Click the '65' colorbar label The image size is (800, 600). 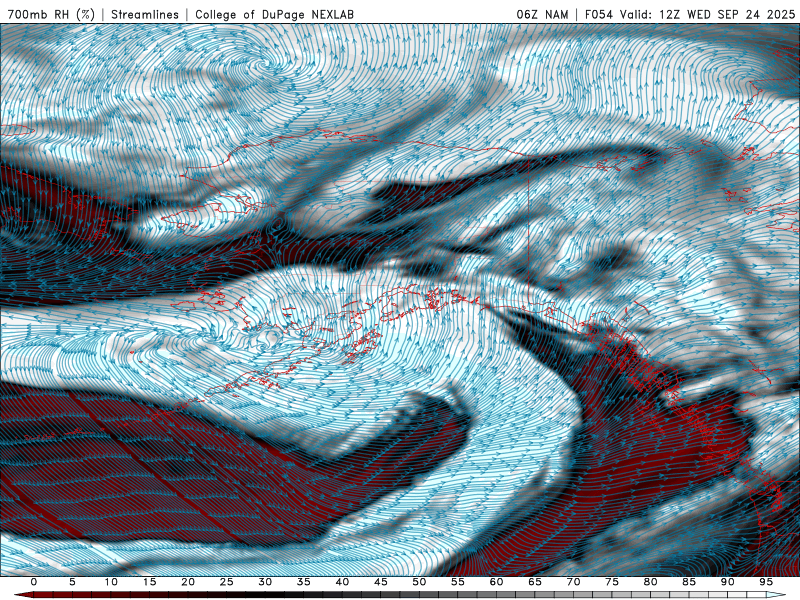tap(535, 582)
